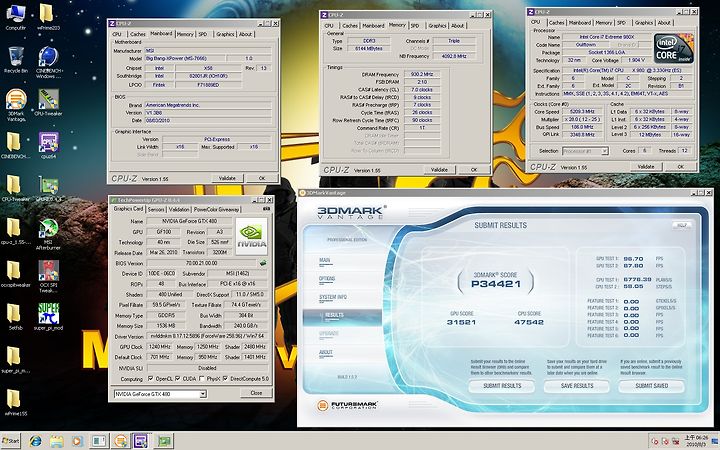Viewport: 720px width, 450px height.
Task: Open Windows Media Player from the taskbar
Action: pyautogui.click(x=78, y=441)
